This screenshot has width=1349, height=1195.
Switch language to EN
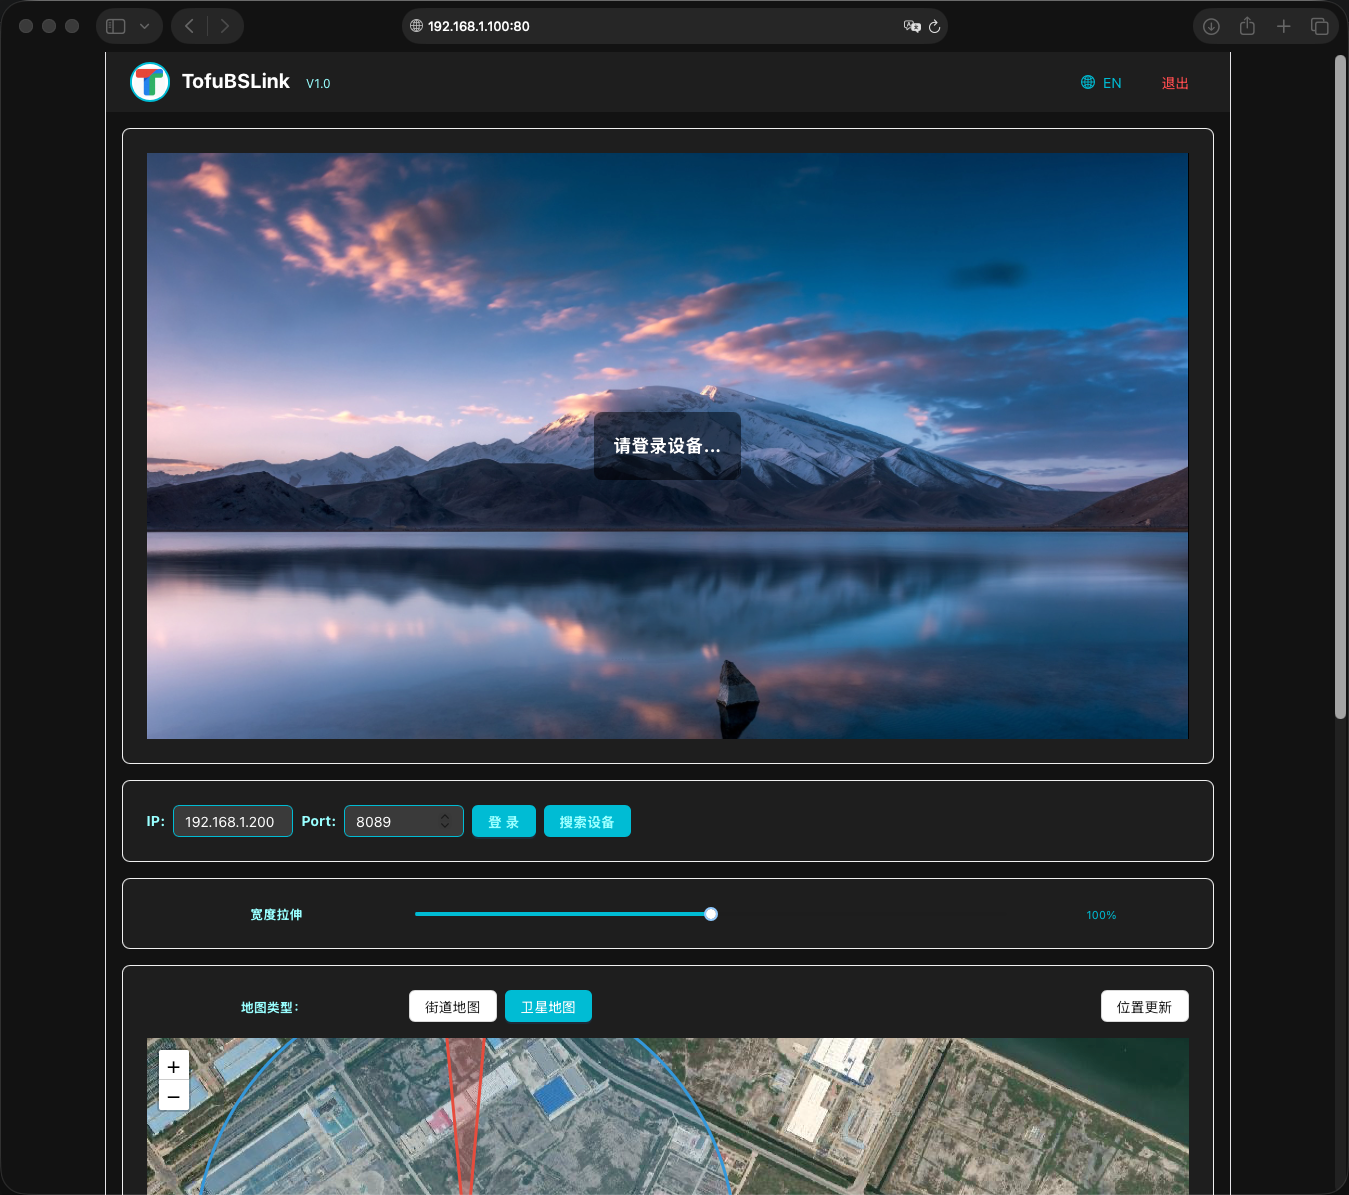1112,83
